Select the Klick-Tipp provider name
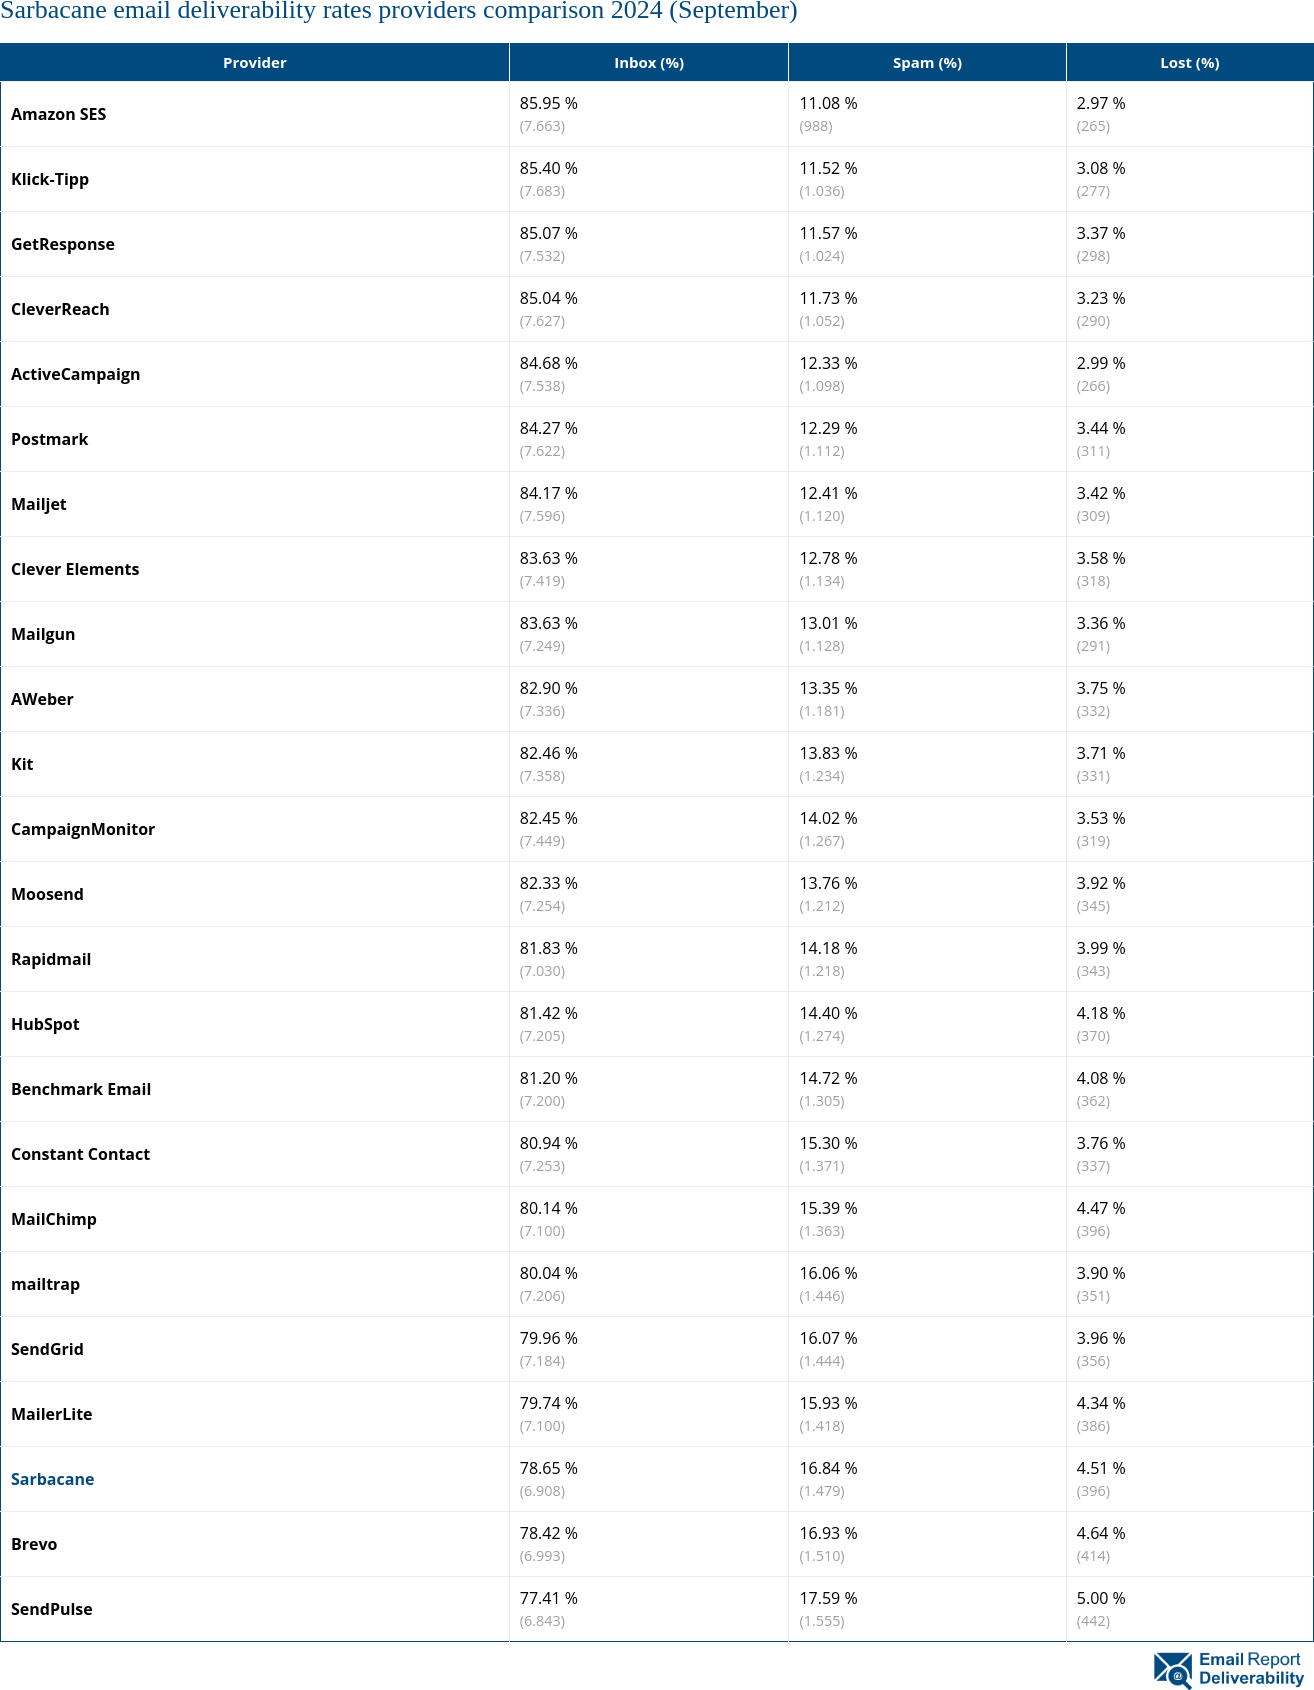This screenshot has height=1690, width=1314. 50,179
